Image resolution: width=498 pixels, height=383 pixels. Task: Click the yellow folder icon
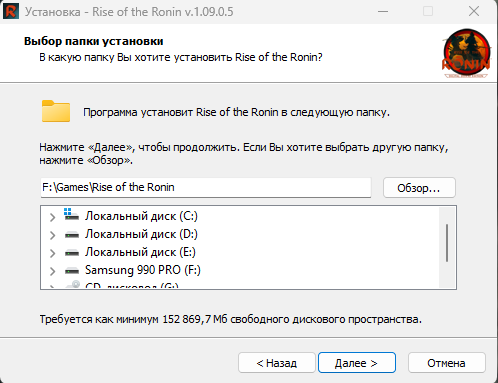pos(56,111)
